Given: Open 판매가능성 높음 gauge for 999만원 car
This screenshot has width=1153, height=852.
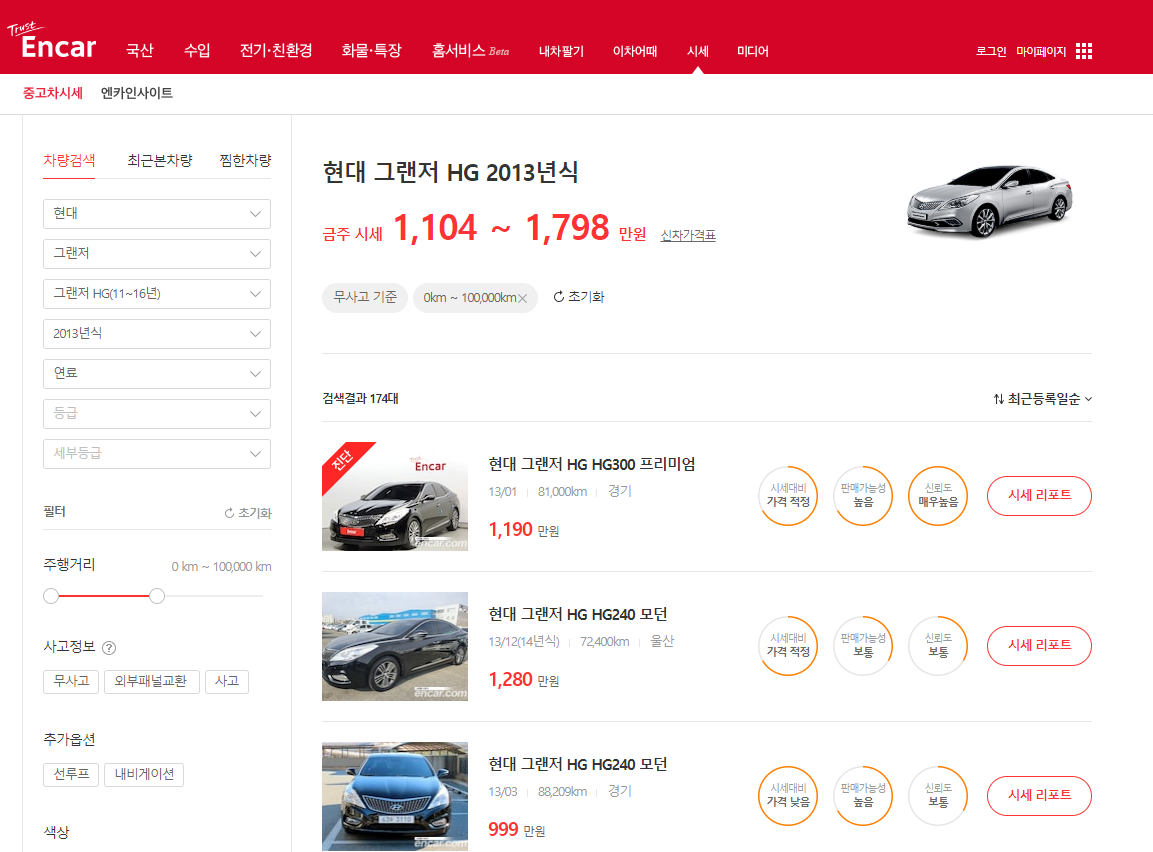Looking at the screenshot, I should (863, 795).
